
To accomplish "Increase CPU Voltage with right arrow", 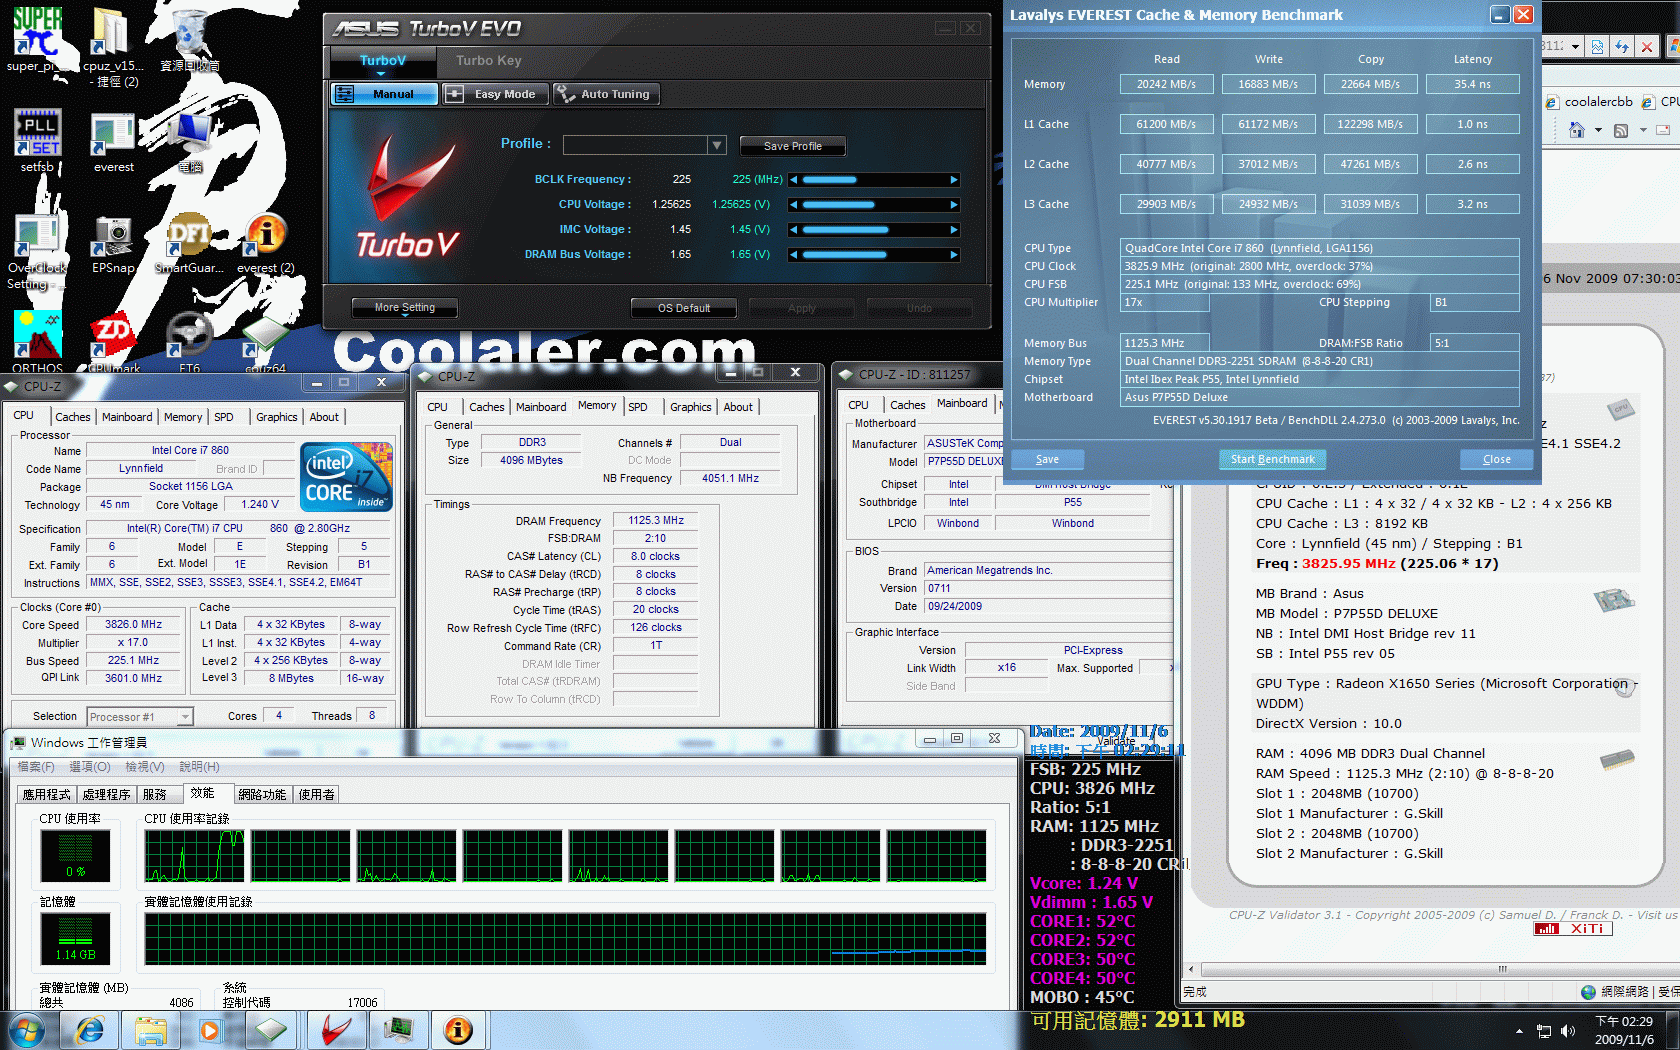I will coord(954,205).
